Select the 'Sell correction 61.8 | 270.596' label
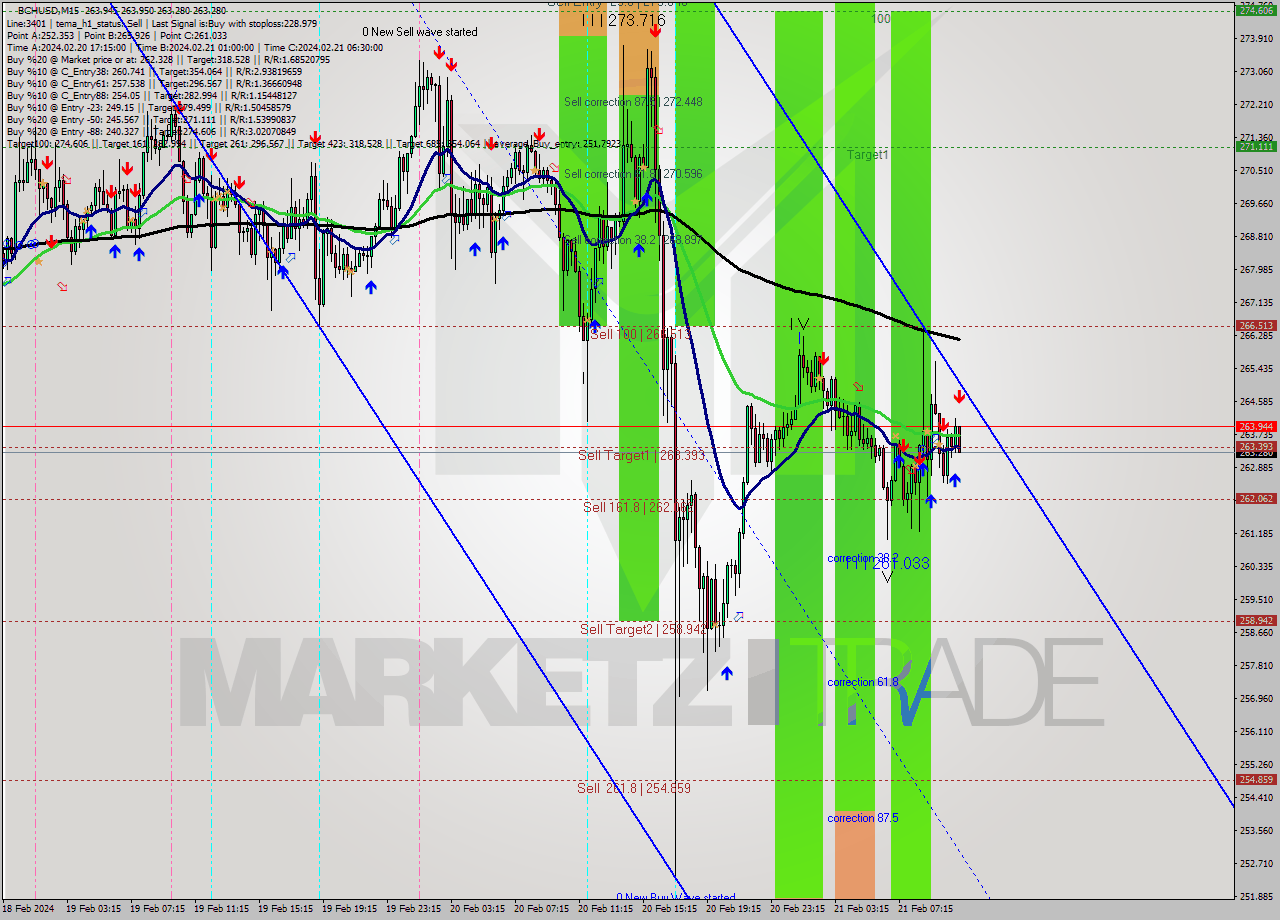The image size is (1280, 920). tap(633, 174)
